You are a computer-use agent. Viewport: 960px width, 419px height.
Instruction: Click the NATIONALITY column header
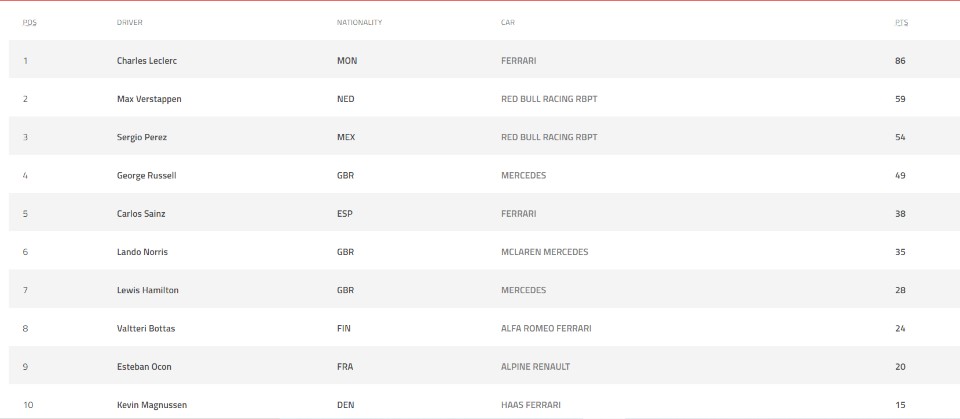point(359,22)
